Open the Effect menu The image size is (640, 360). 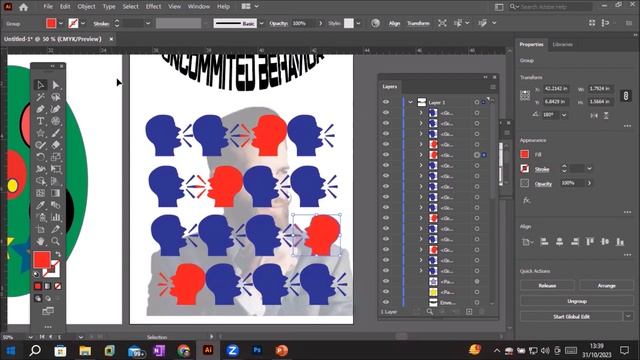pyautogui.click(x=153, y=7)
